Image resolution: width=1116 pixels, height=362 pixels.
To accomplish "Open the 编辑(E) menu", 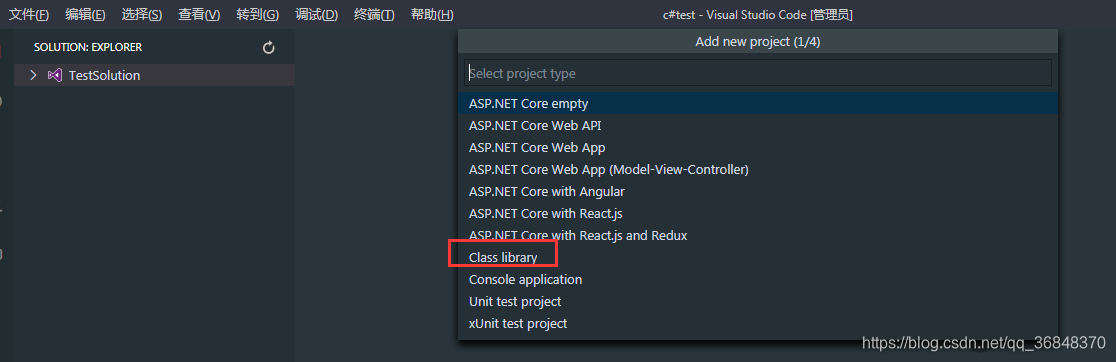I will click(85, 14).
